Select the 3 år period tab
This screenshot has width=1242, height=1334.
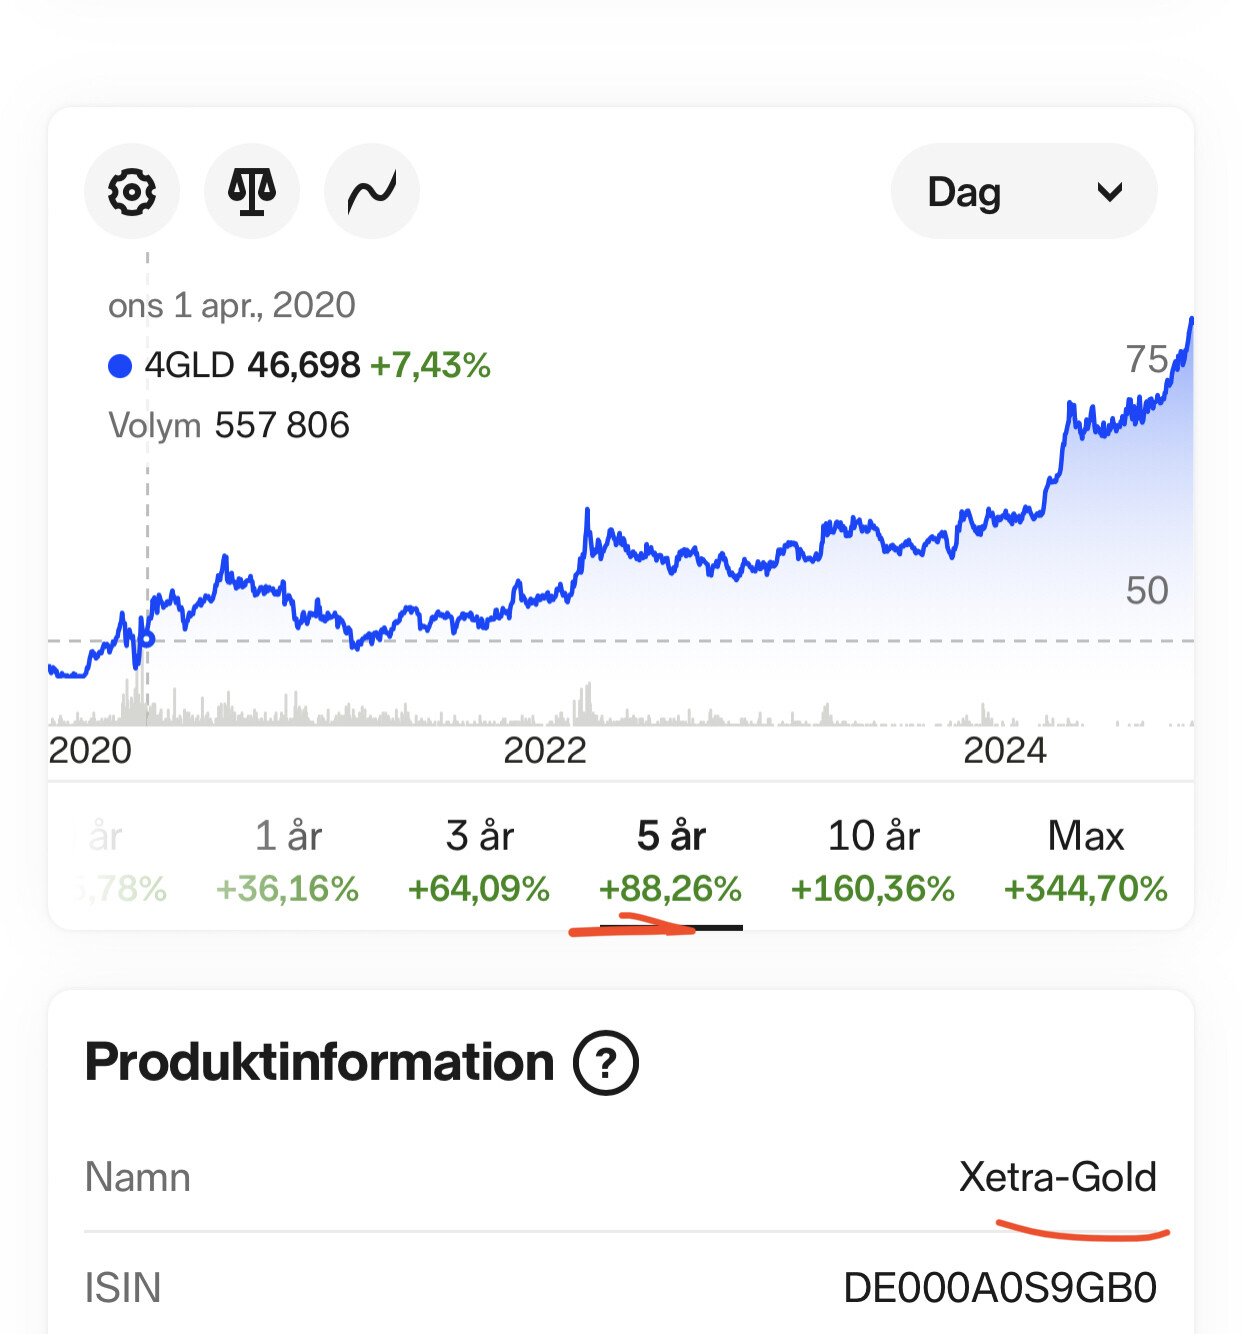[x=479, y=861]
